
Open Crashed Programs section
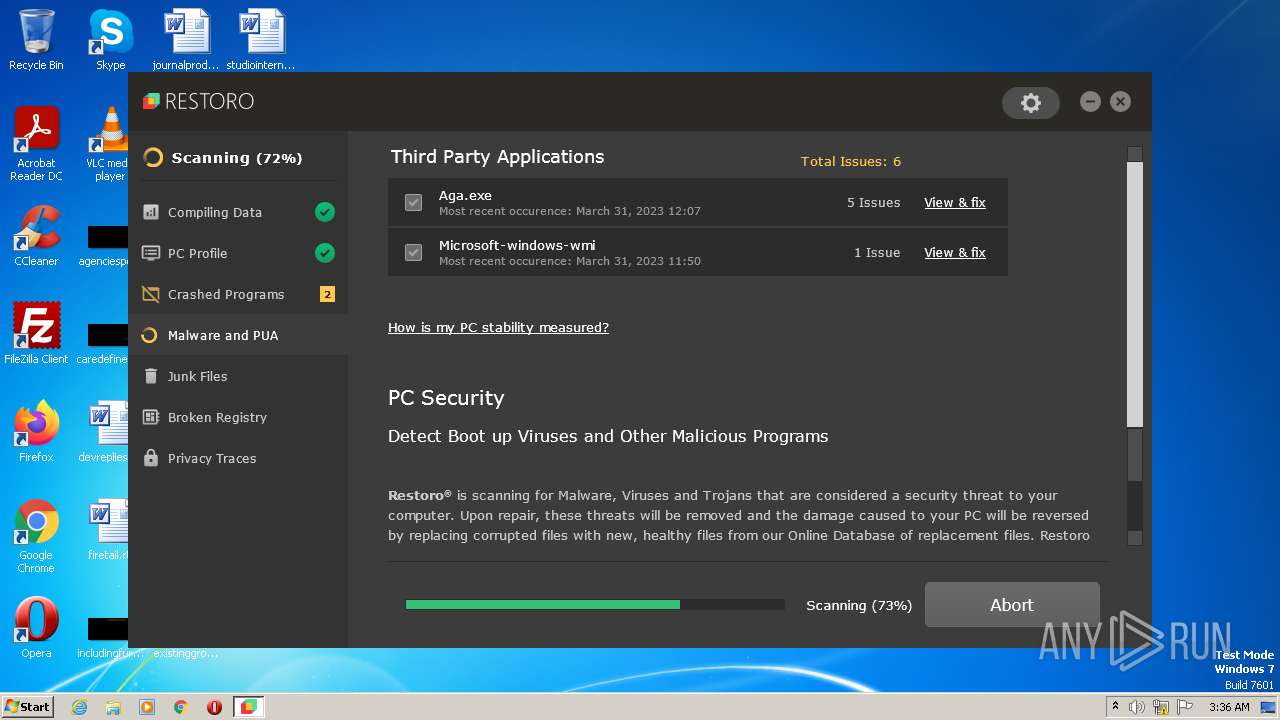click(x=238, y=294)
